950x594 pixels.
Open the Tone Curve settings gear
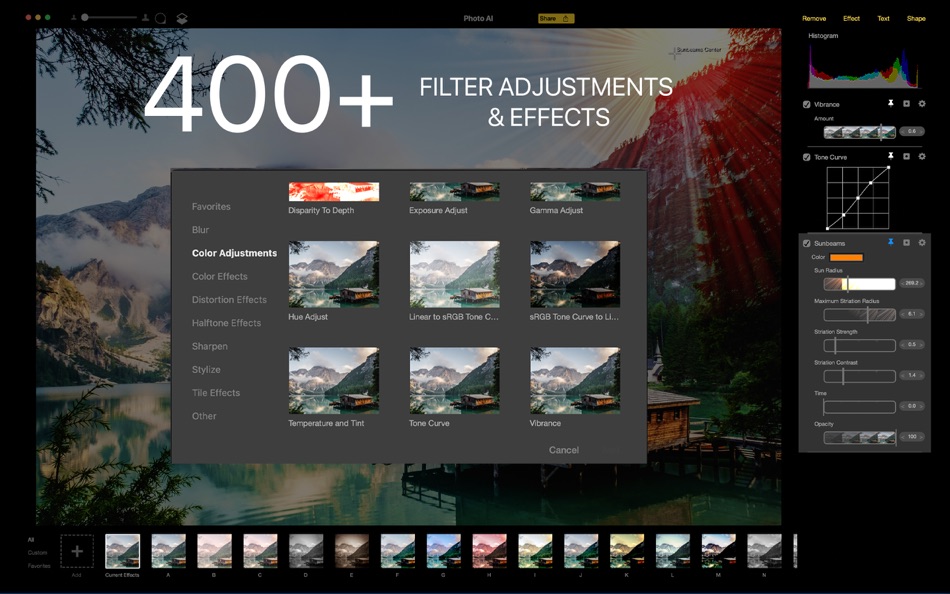click(x=922, y=157)
